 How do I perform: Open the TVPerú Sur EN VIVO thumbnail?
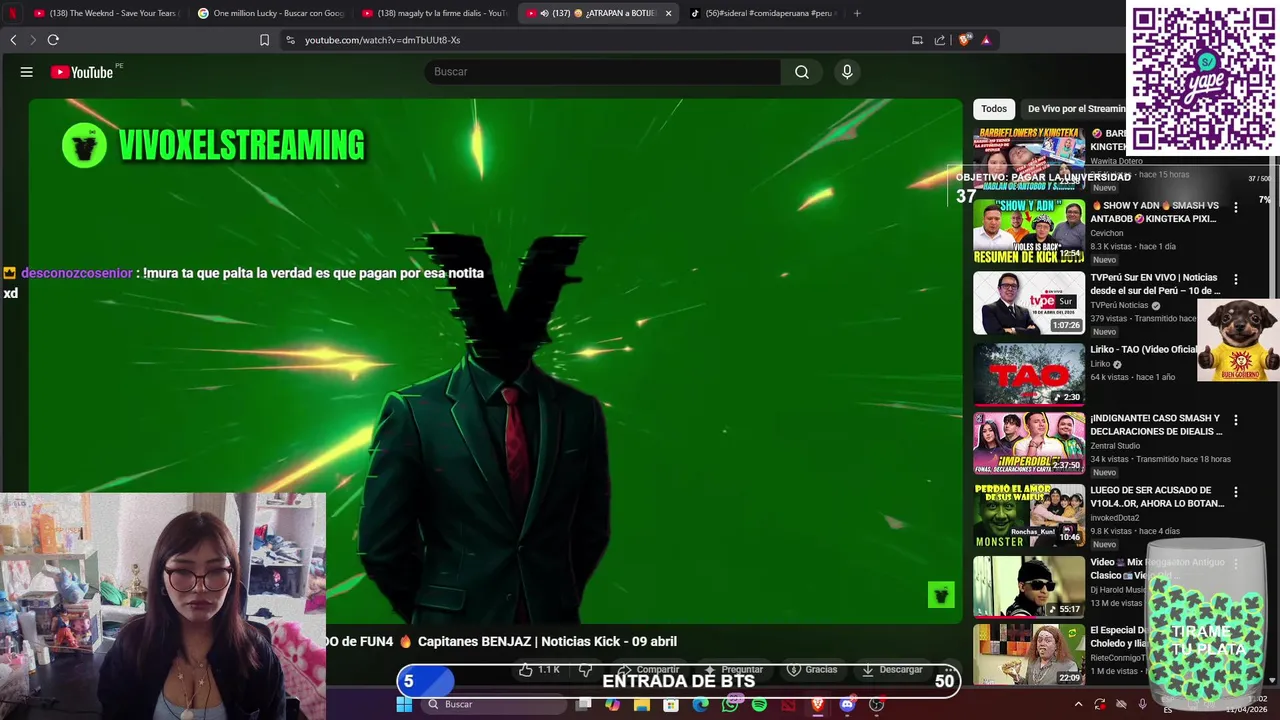point(1029,303)
